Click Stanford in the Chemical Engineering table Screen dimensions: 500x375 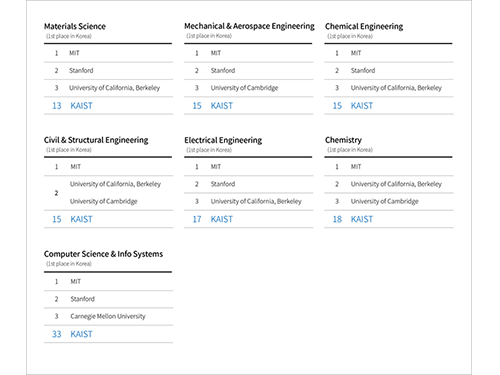pos(363,70)
